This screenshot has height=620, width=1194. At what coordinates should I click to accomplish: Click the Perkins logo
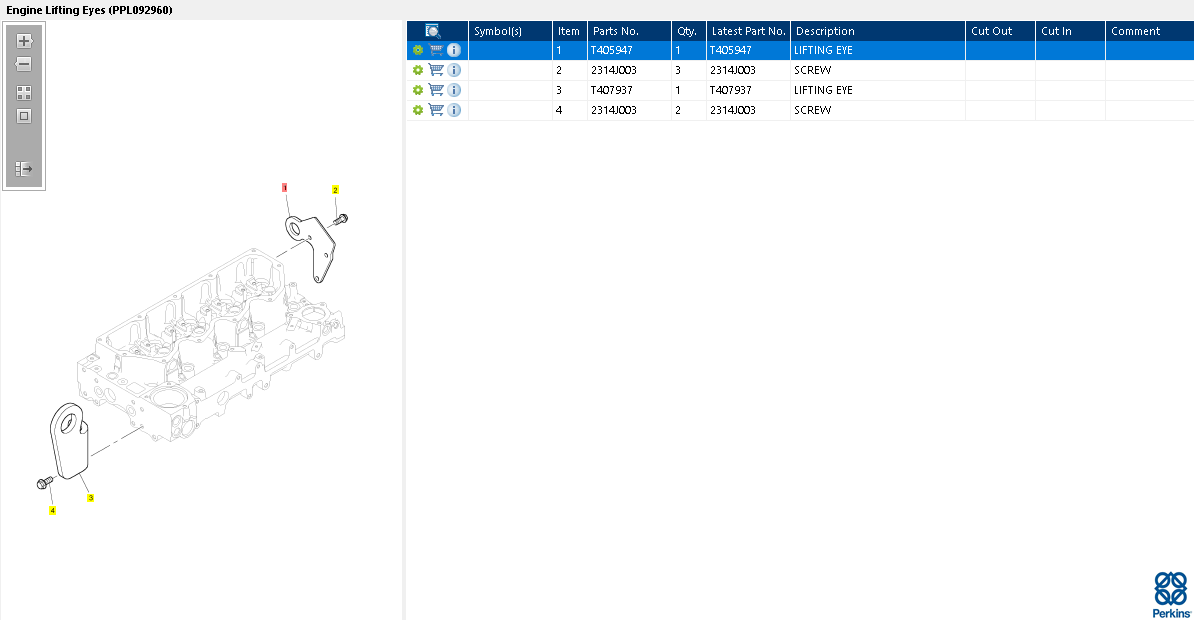1170,595
